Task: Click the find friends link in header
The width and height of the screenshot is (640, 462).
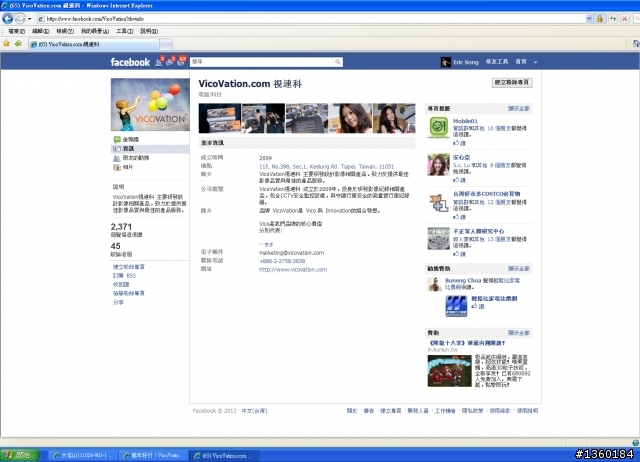Action: point(497,62)
